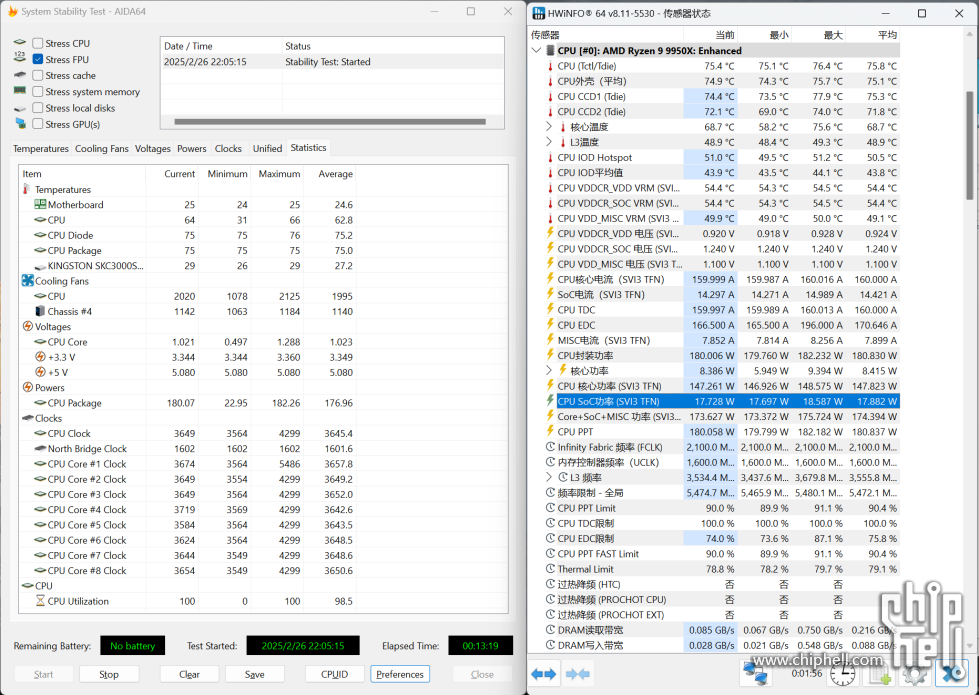Select the DRAM读取带宽 sensor row

click(x=723, y=630)
